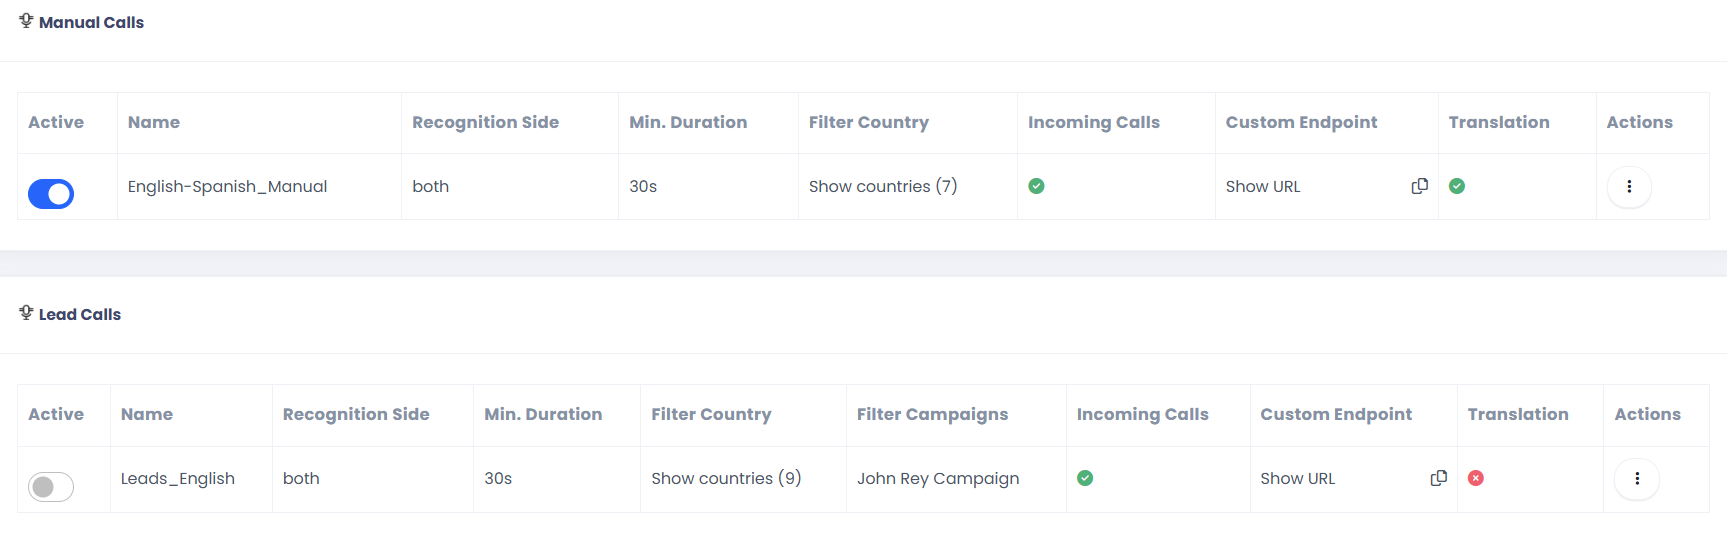1727x537 pixels.
Task: Click Manual Calls green incoming calls checkmark
Action: click(x=1036, y=186)
